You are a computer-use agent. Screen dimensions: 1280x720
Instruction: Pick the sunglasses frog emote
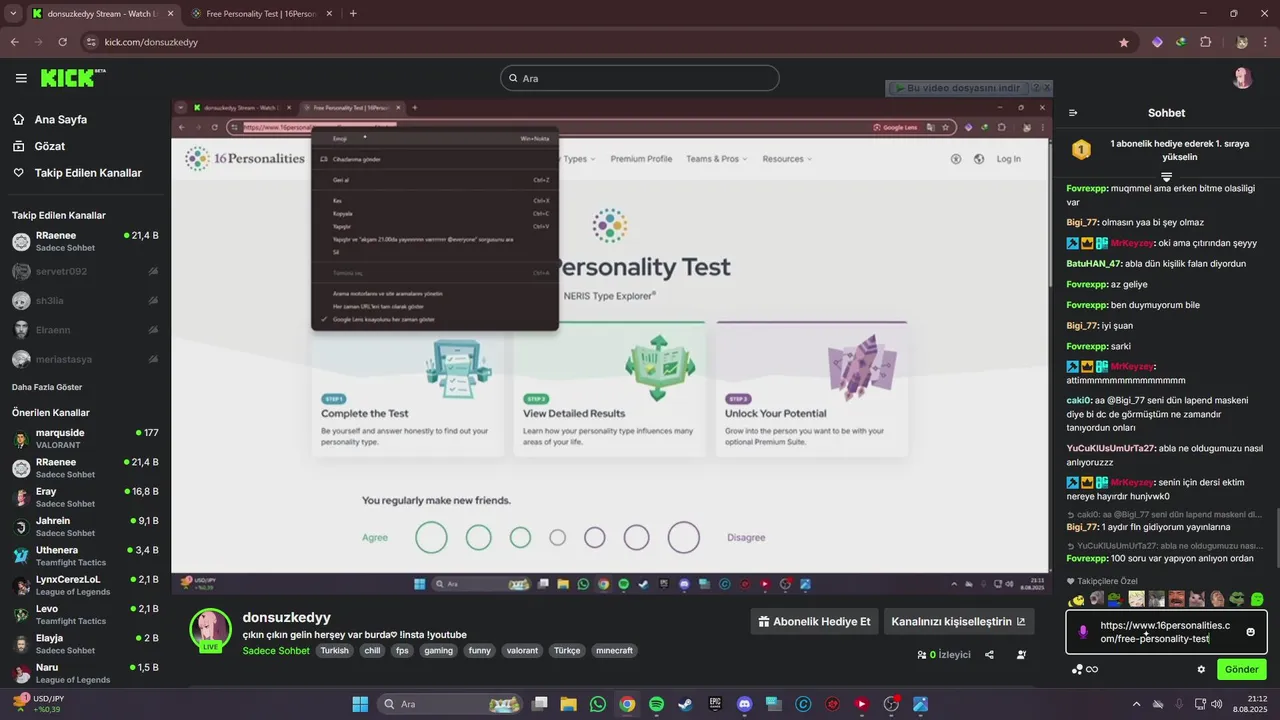tap(1237, 599)
